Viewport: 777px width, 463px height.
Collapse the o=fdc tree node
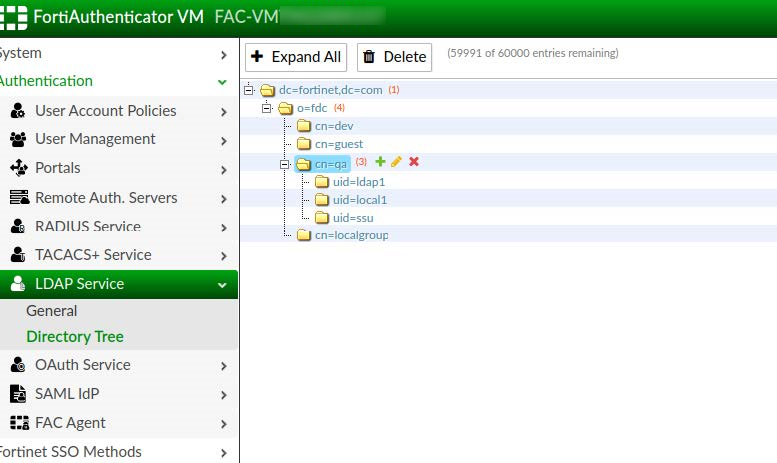click(267, 108)
